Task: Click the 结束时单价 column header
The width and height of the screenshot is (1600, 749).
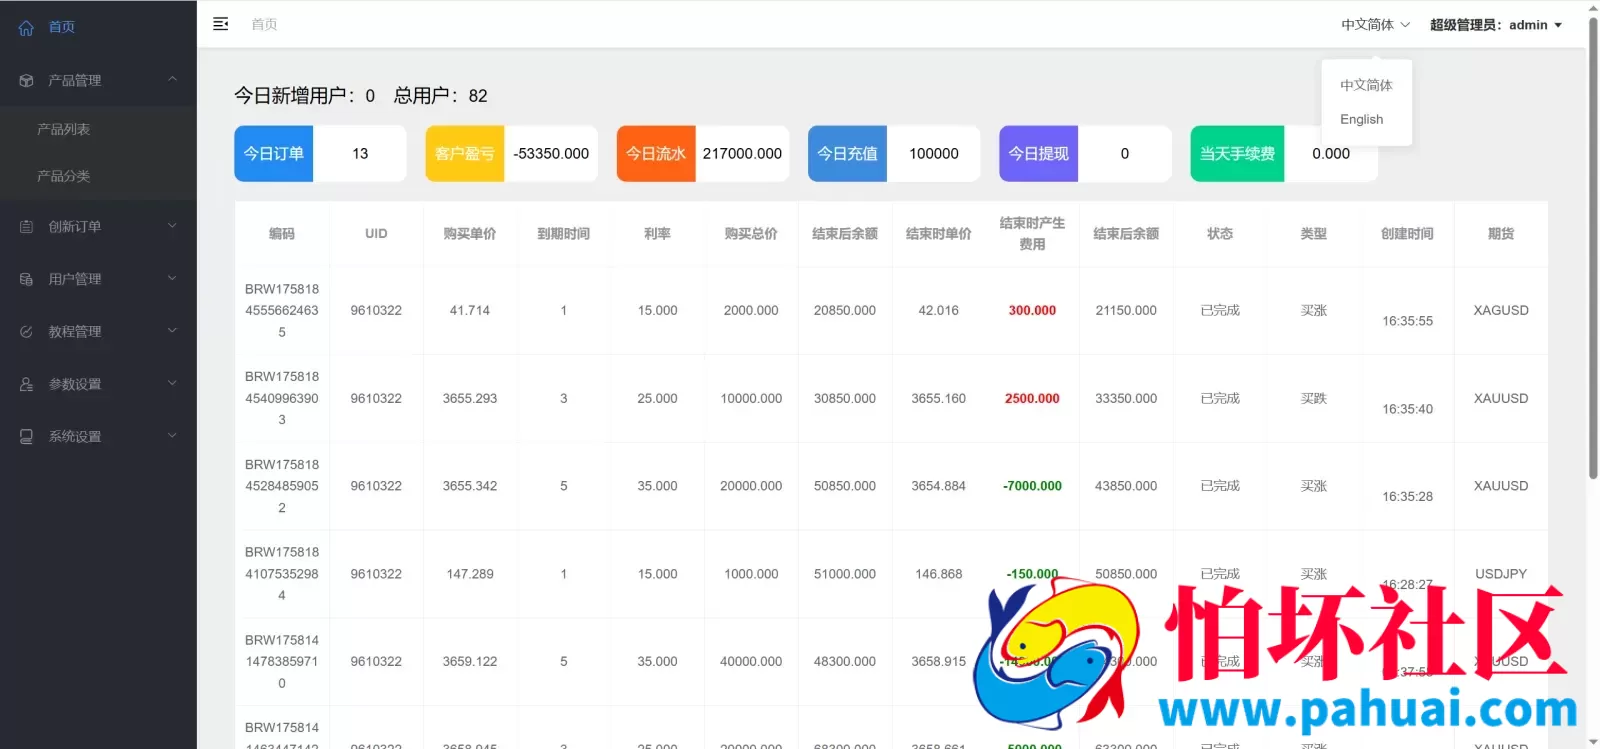Action: click(x=939, y=234)
